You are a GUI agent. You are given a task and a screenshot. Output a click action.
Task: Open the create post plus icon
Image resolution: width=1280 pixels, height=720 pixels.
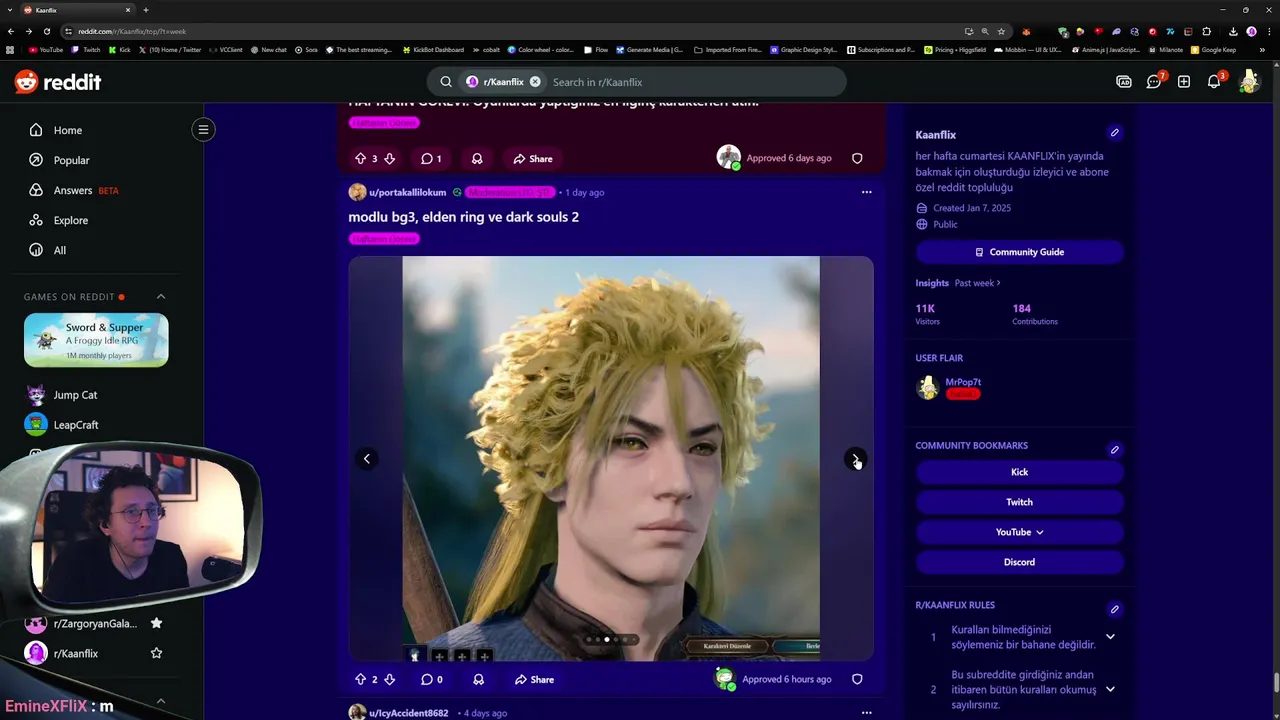[x=1184, y=82]
